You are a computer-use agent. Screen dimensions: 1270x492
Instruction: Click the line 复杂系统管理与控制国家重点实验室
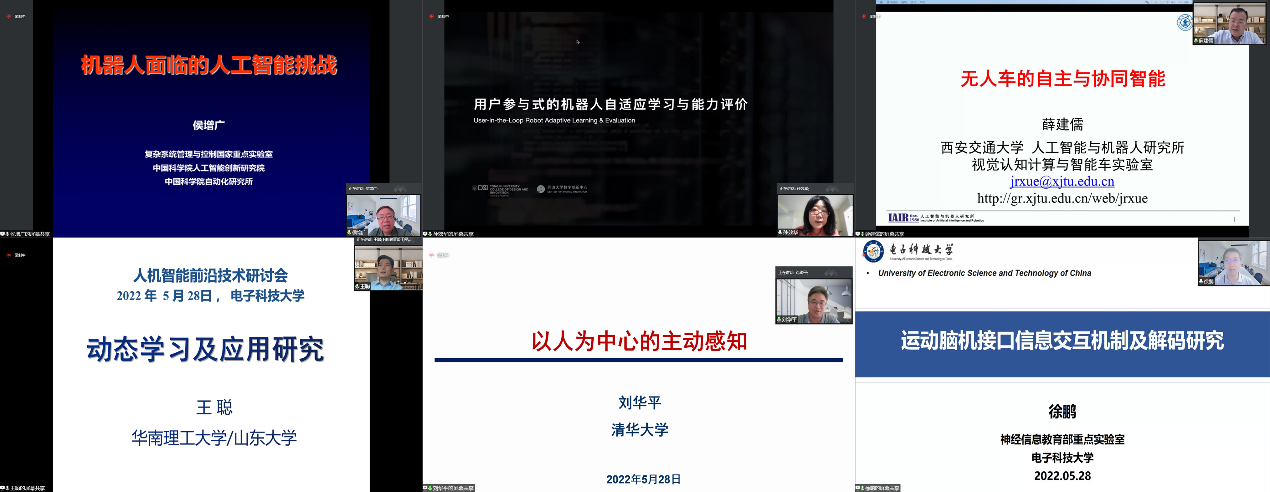(x=210, y=154)
